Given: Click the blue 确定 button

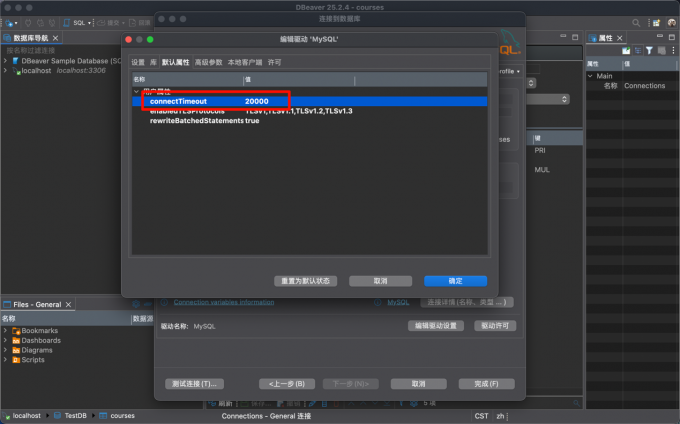Looking at the screenshot, I should tap(455, 281).
